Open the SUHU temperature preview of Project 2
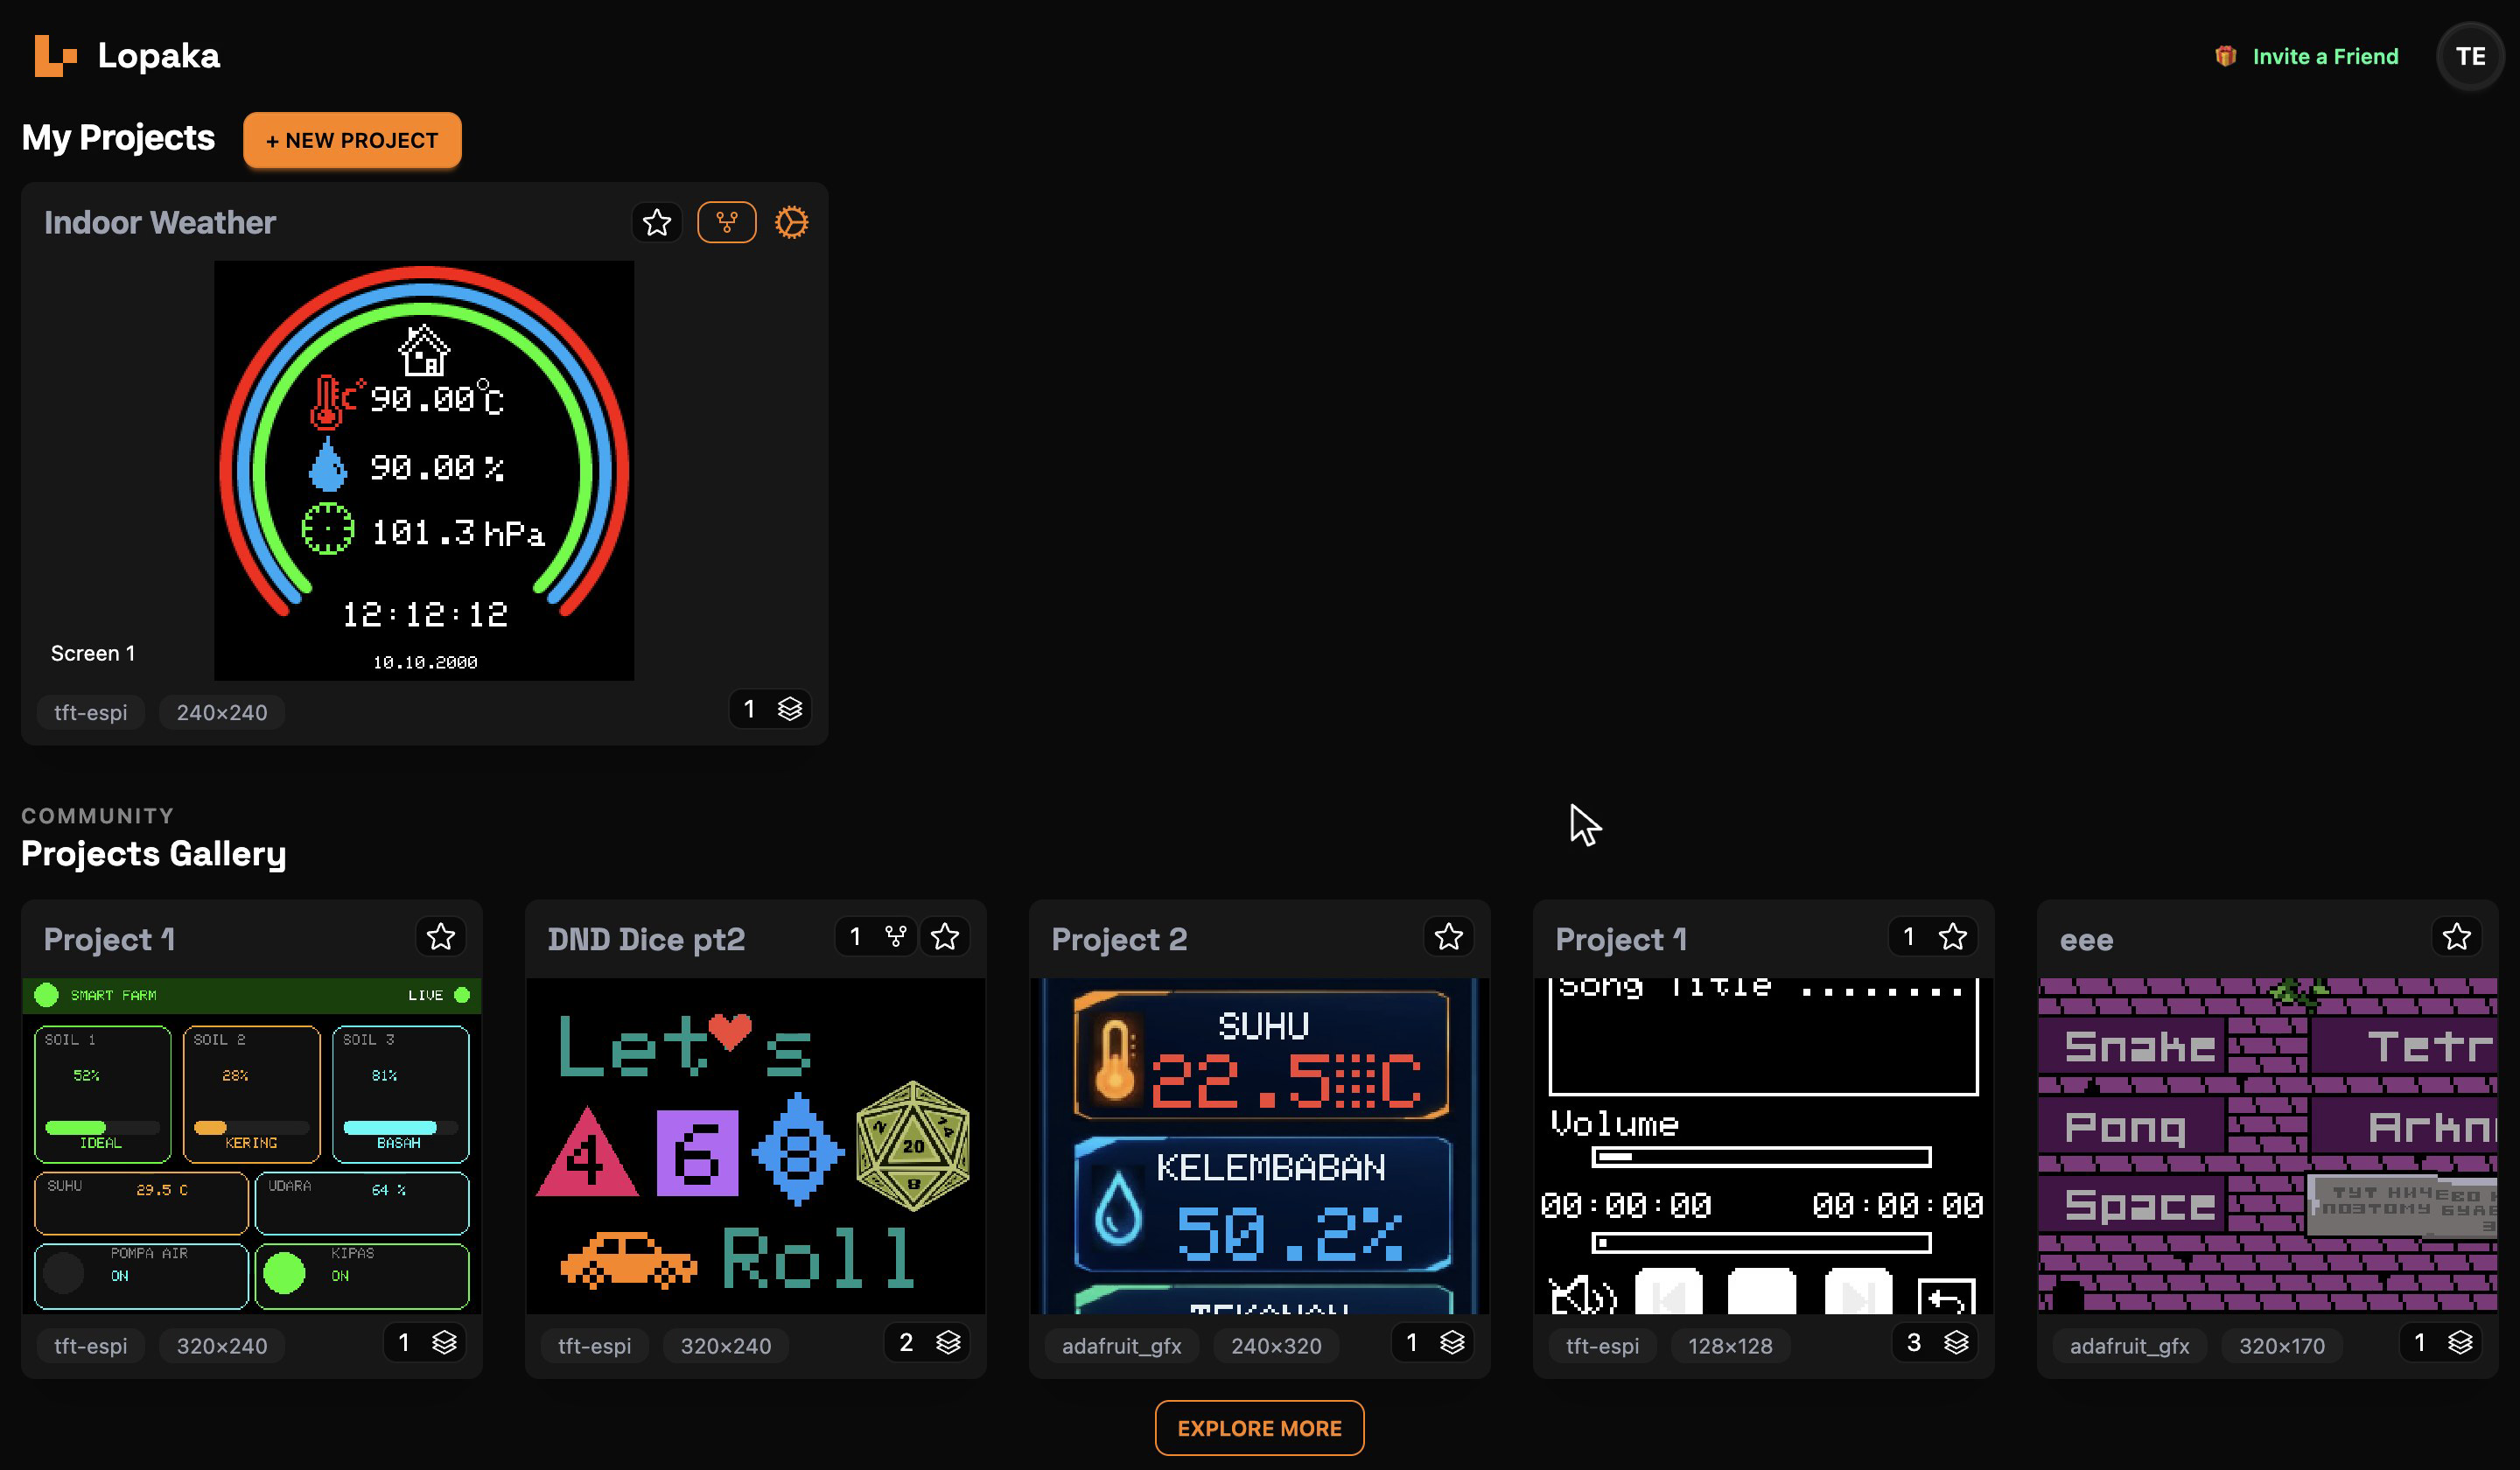Image resolution: width=2520 pixels, height=1470 pixels. [1260, 1146]
